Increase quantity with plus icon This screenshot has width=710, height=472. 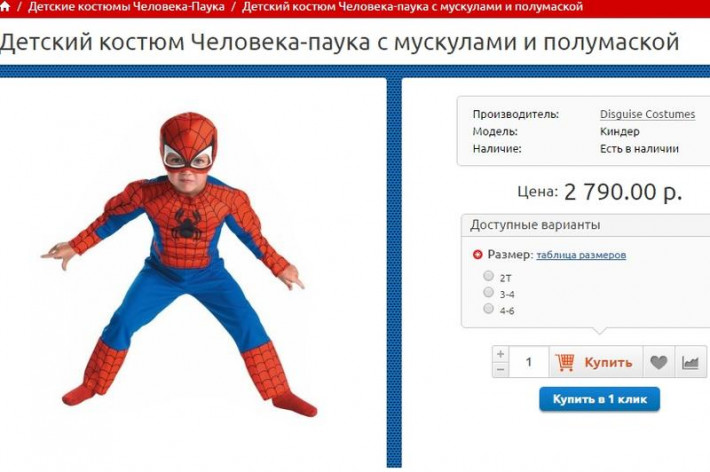500,354
